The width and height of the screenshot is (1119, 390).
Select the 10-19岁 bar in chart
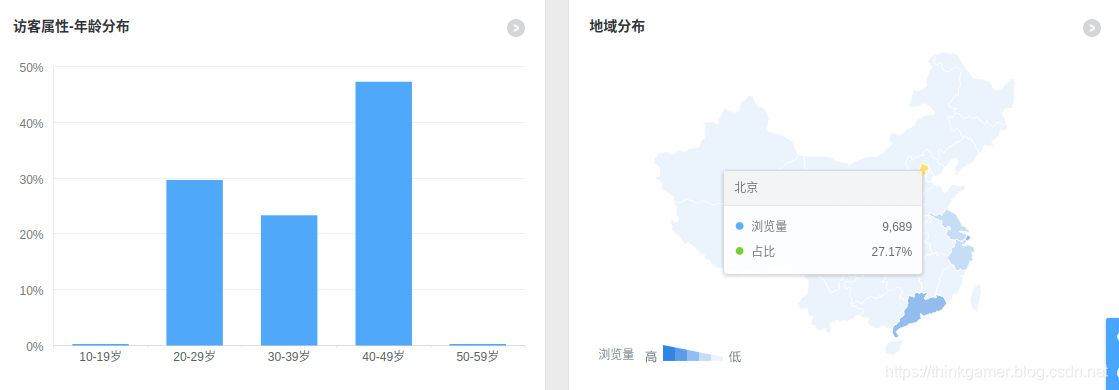click(101, 344)
